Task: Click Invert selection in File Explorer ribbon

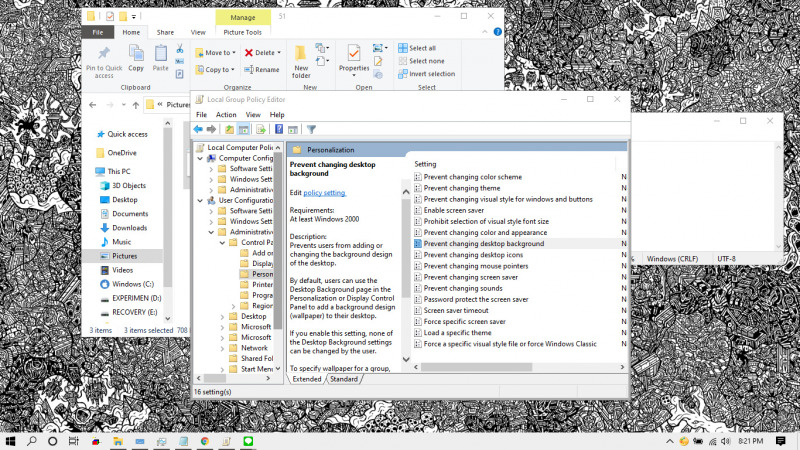Action: (x=427, y=73)
